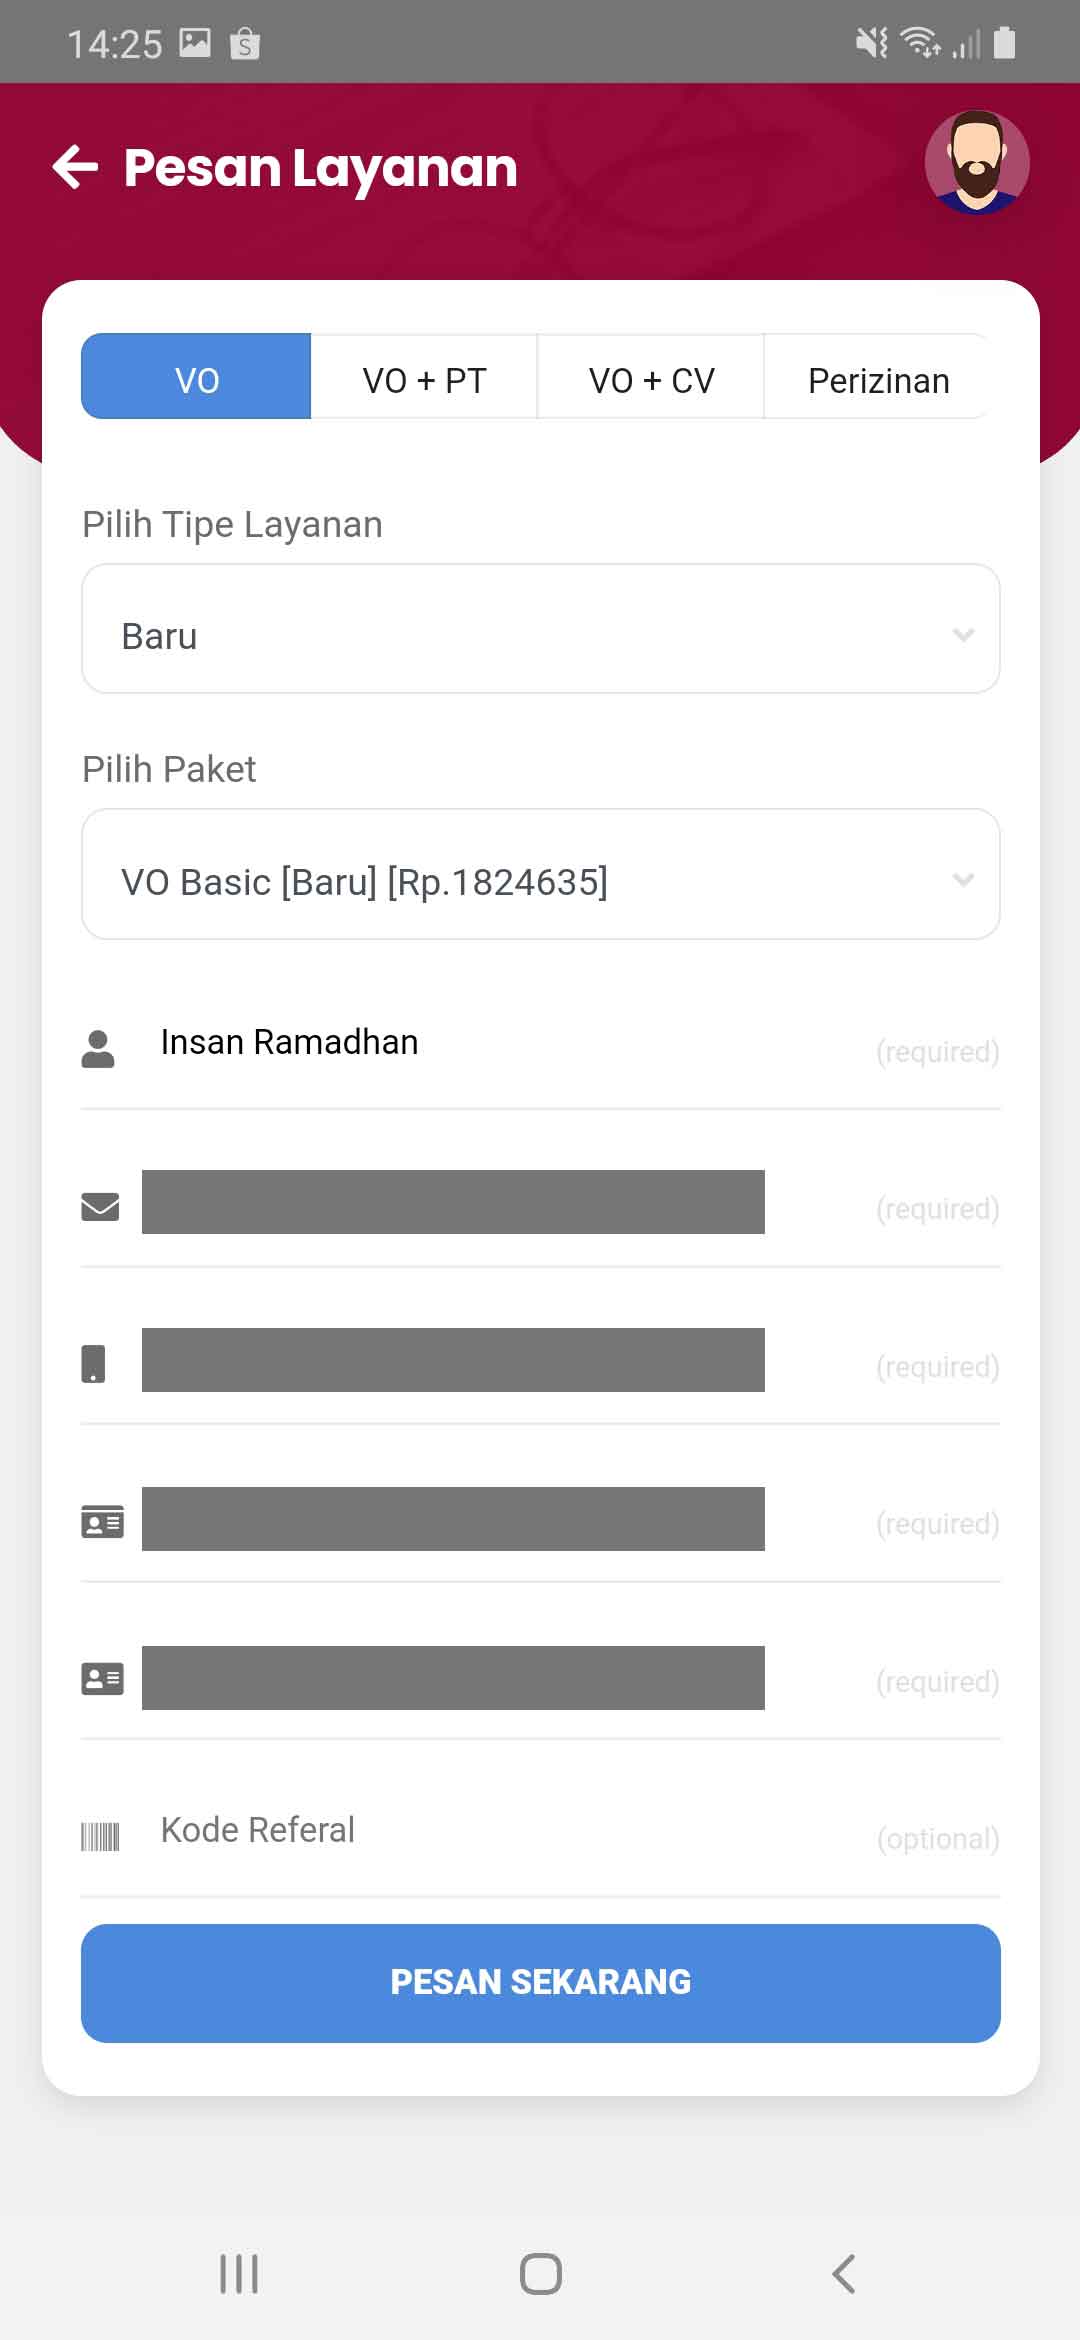Viewport: 1080px width, 2340px height.
Task: Select the VO service tab
Action: (x=197, y=380)
